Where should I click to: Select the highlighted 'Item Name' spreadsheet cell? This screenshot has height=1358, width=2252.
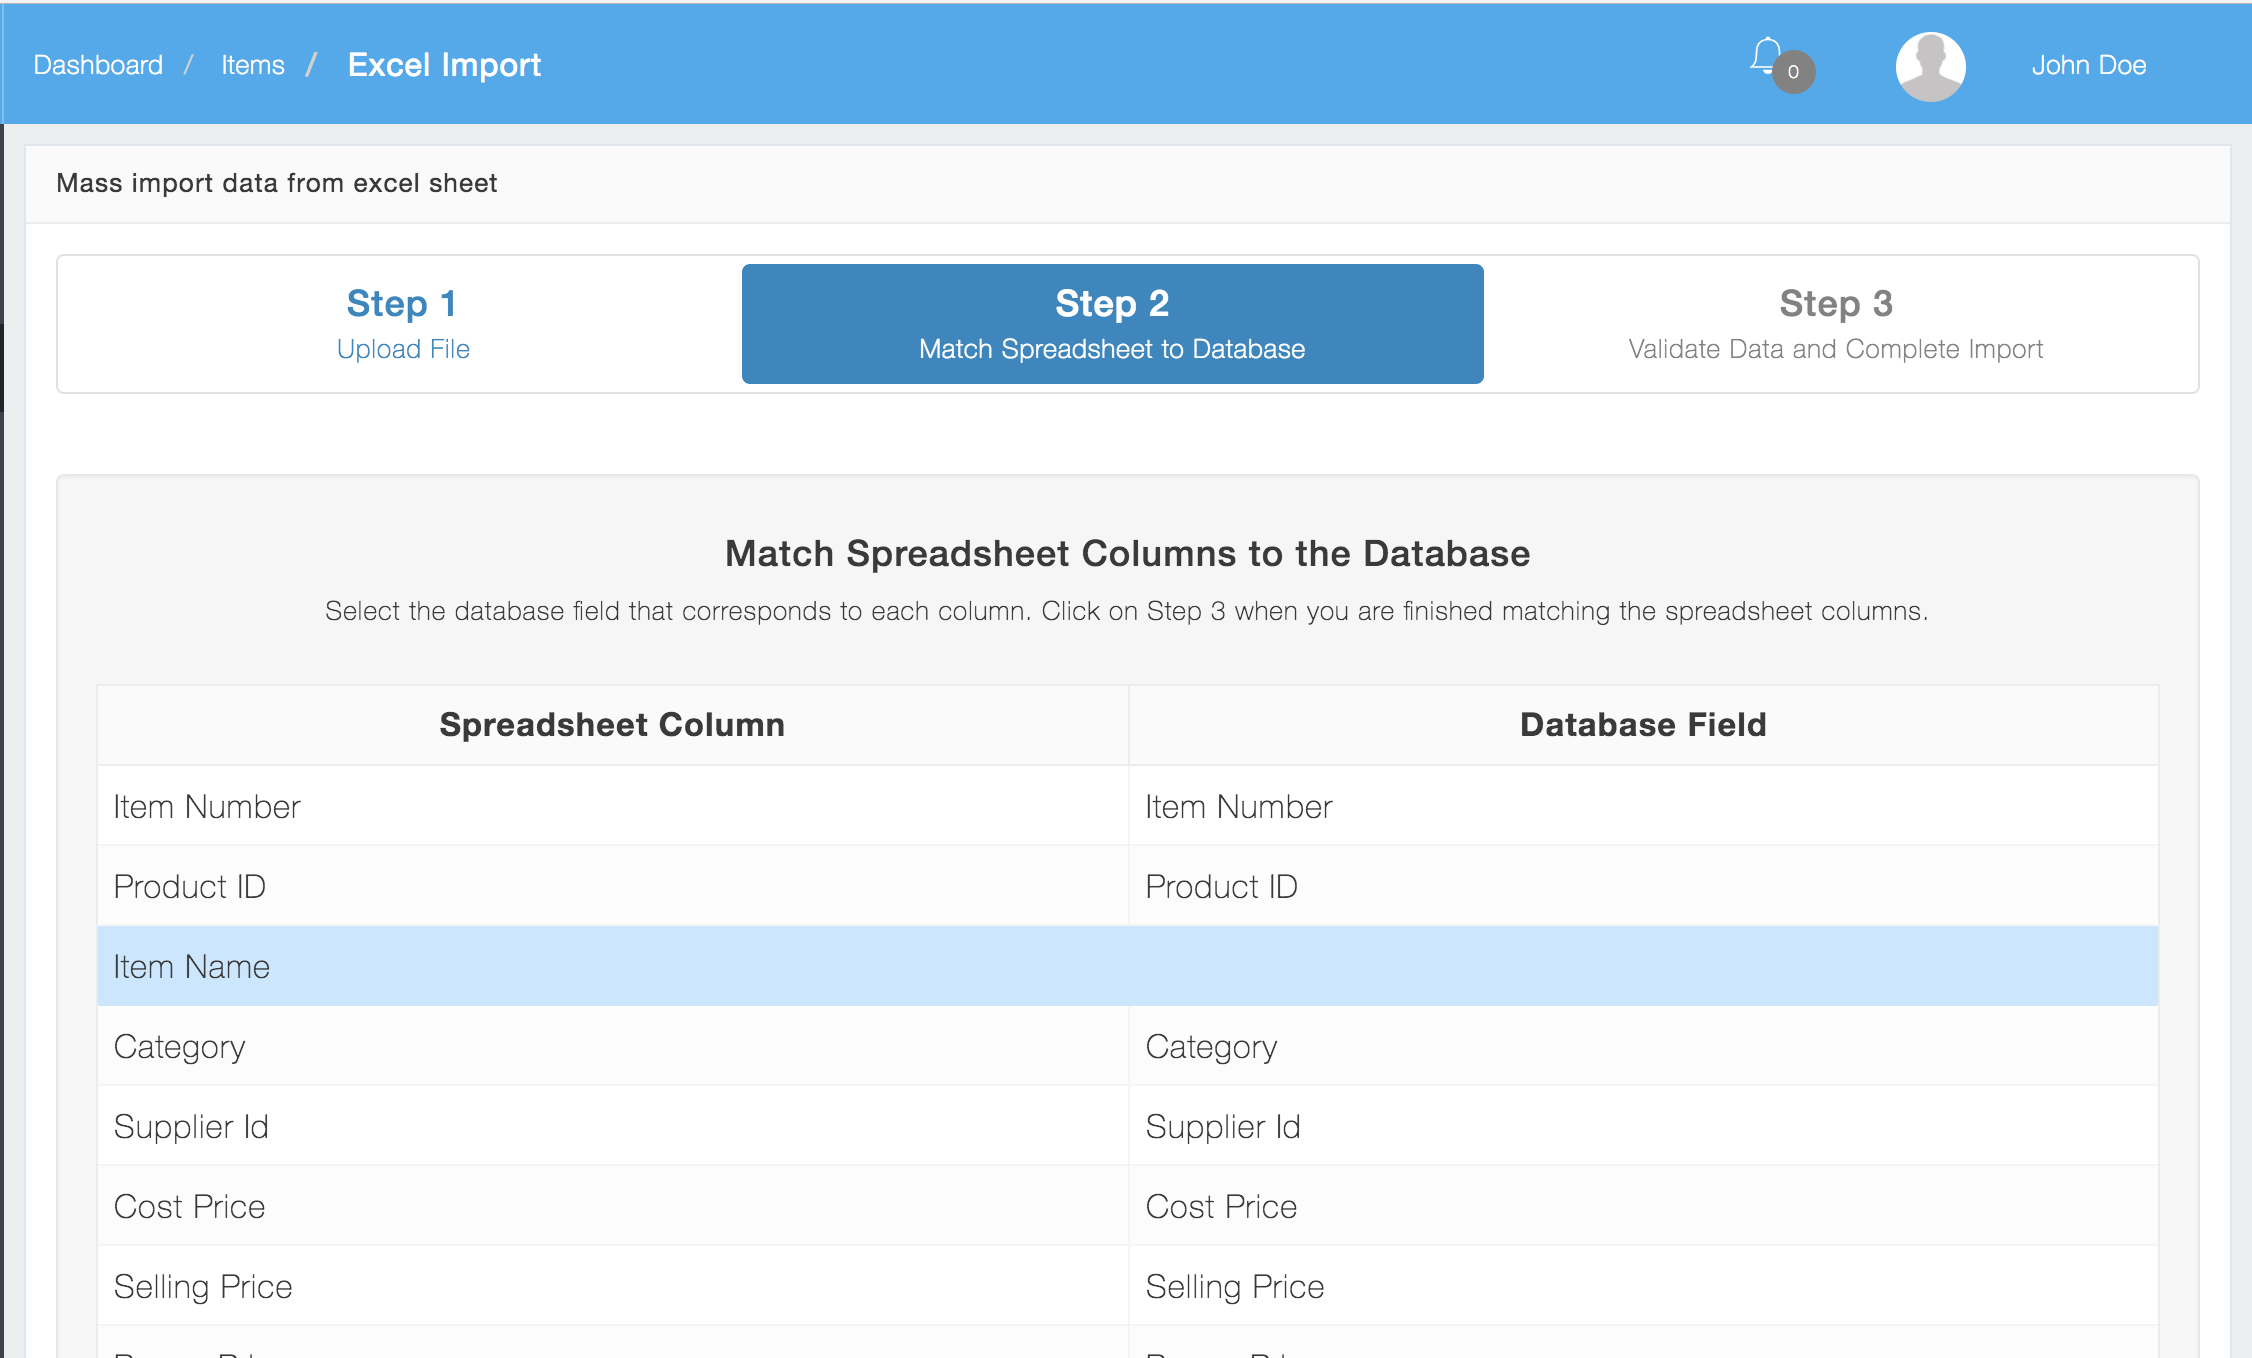(x=613, y=966)
